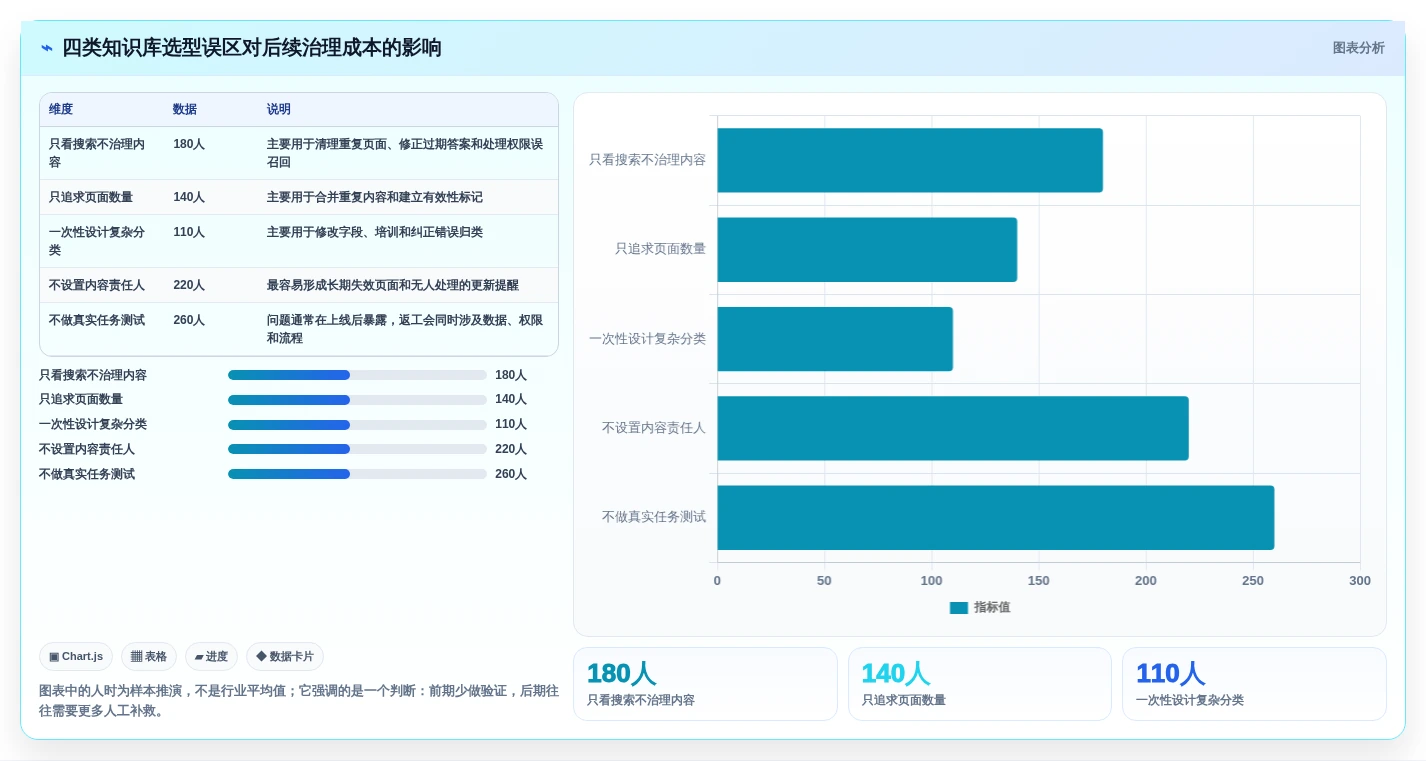Viewport: 1426px width, 761px height.
Task: Click x-axis tick label 150
Action: pos(1038,581)
